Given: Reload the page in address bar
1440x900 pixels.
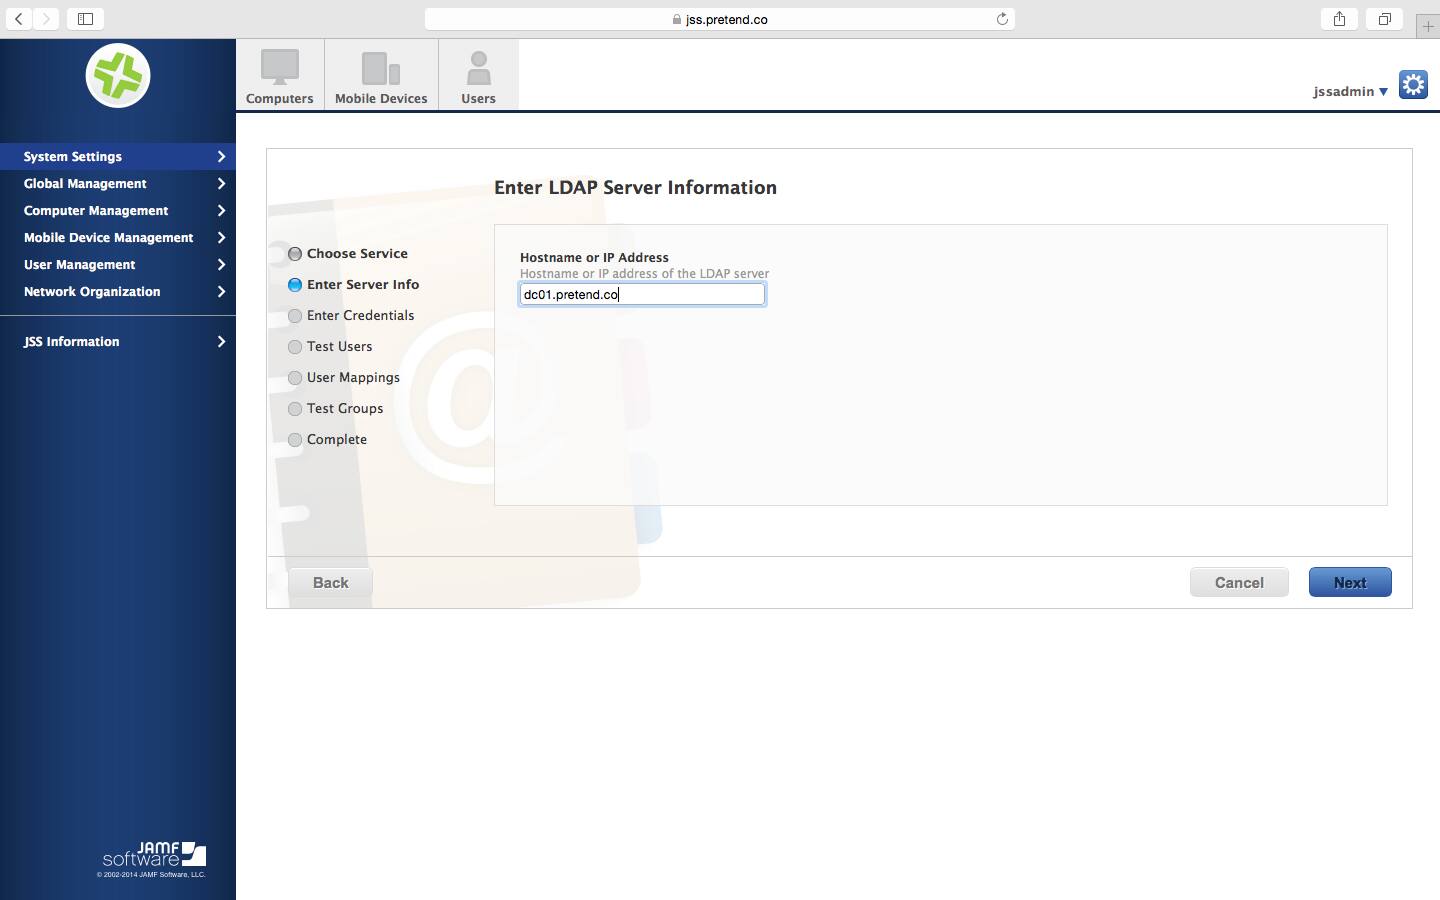Looking at the screenshot, I should coord(1002,19).
